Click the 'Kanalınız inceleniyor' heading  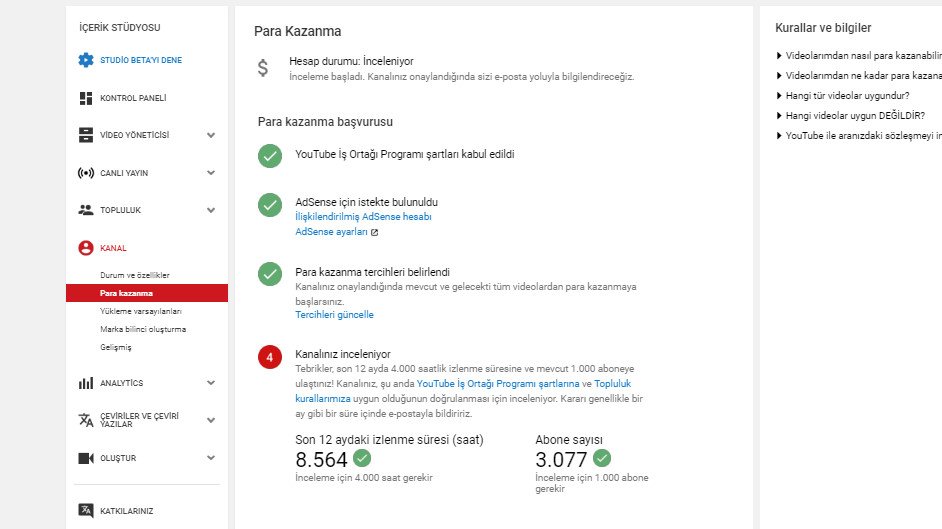[x=343, y=354]
